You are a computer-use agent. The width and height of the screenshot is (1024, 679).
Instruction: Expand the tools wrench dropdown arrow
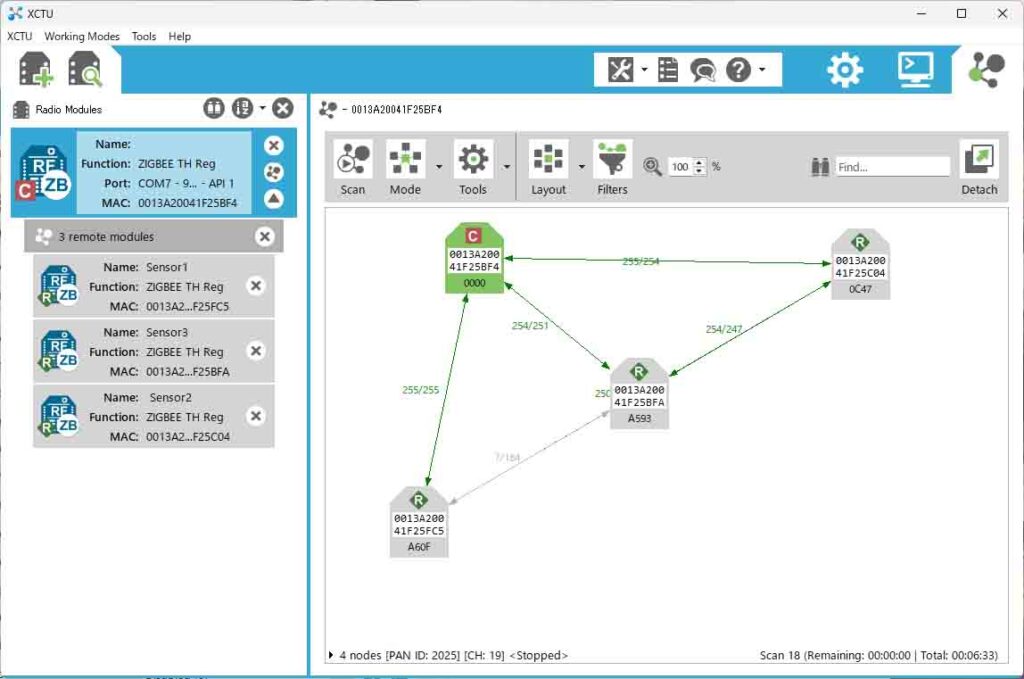pos(644,70)
